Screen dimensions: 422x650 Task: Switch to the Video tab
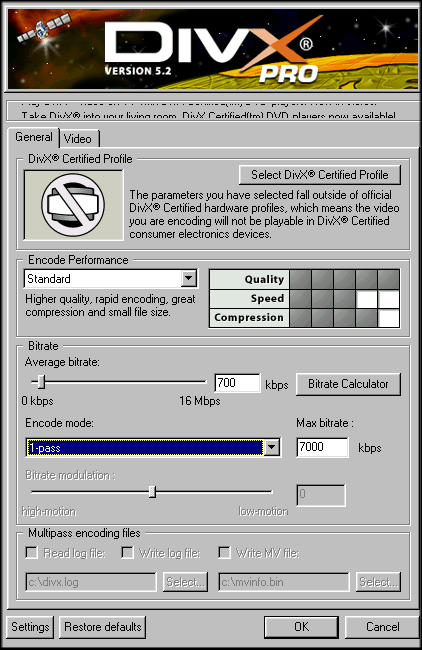(x=78, y=139)
